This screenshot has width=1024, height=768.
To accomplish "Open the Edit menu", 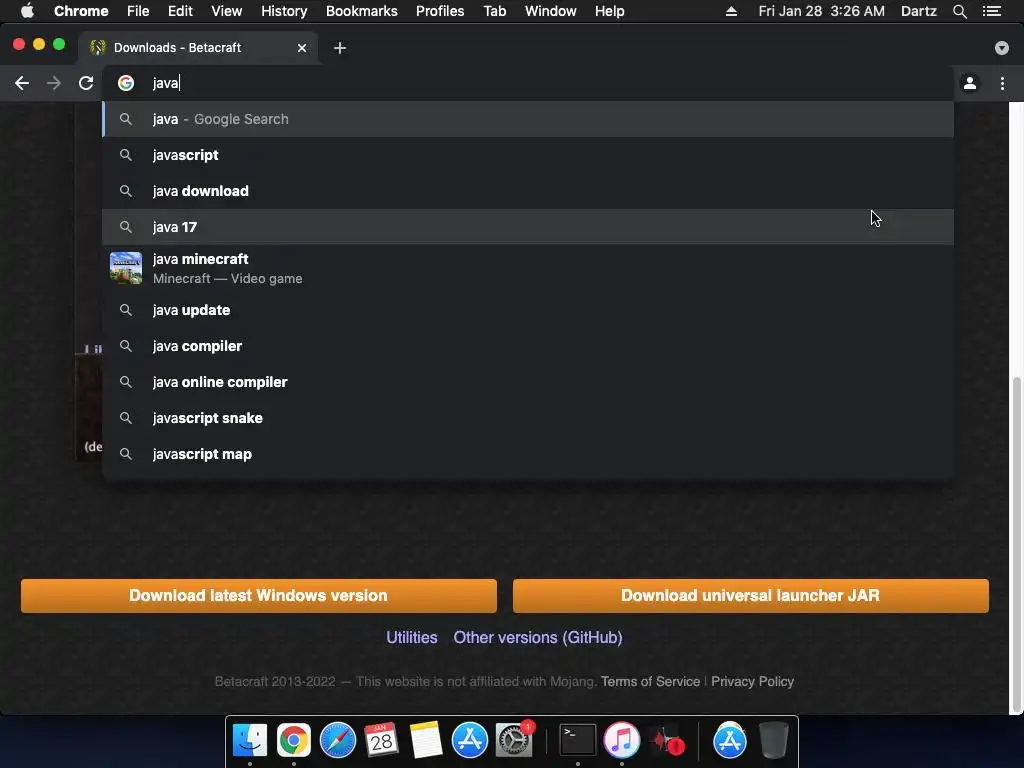I will (x=180, y=11).
